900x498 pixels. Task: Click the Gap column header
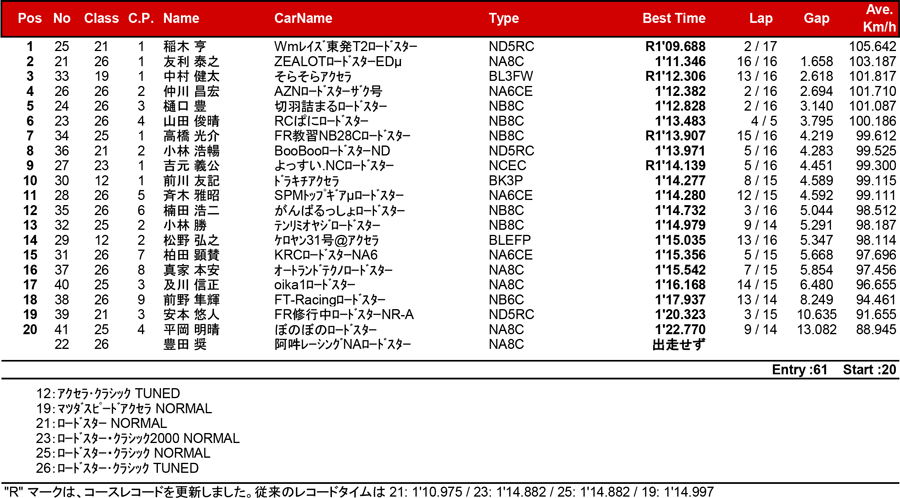click(816, 18)
